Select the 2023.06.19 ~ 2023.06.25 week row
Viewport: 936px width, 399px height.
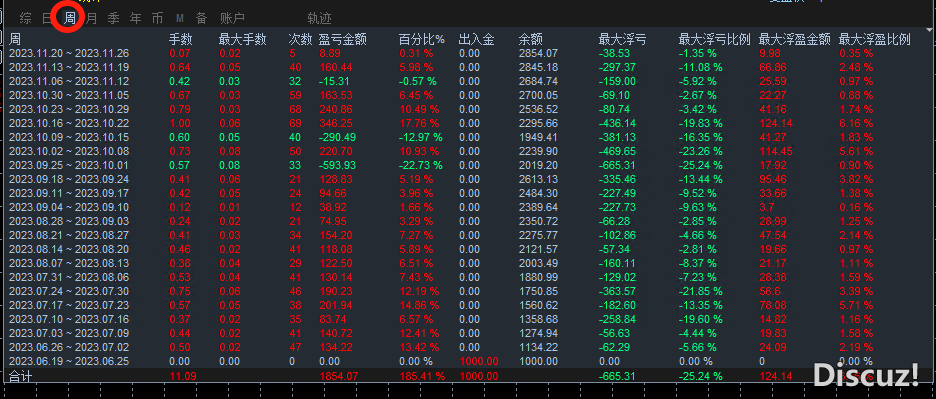click(x=468, y=361)
